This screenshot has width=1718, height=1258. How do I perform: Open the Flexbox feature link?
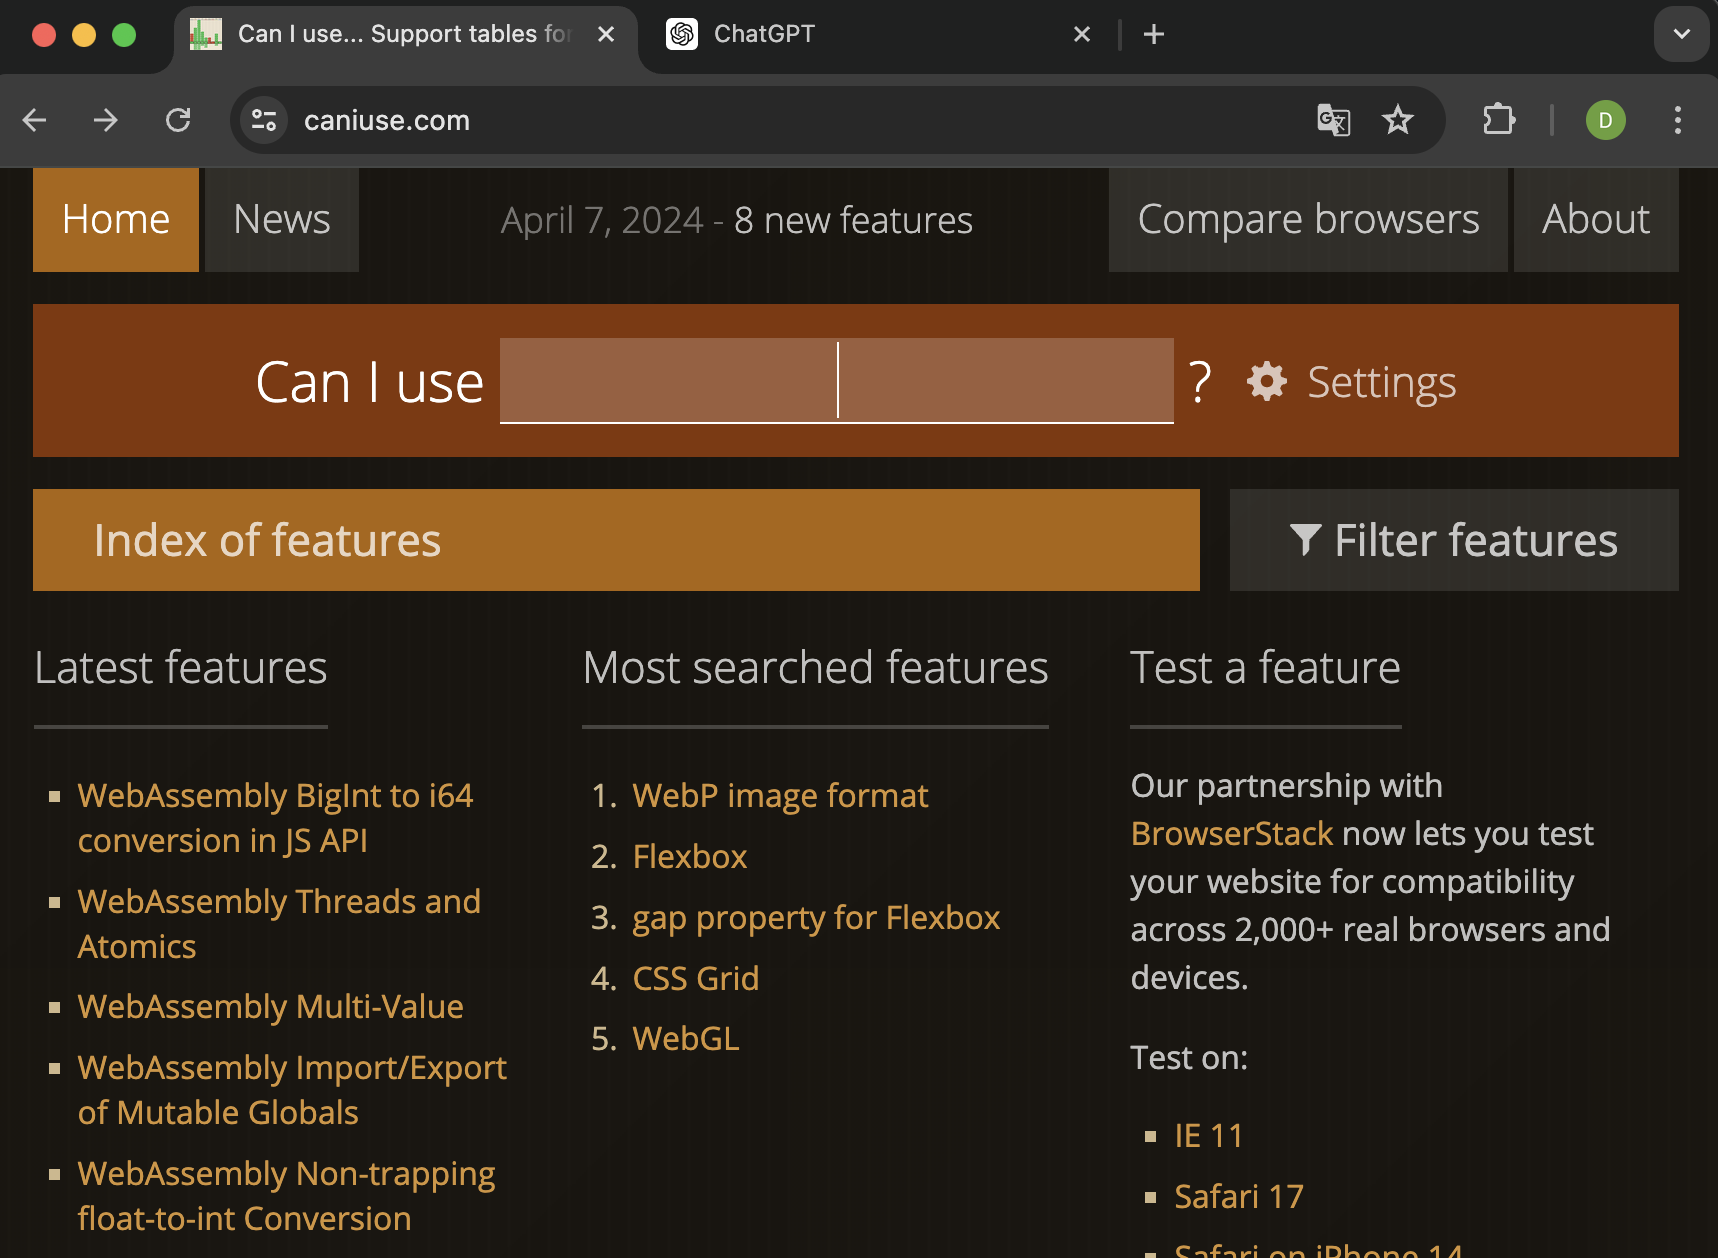(x=690, y=857)
